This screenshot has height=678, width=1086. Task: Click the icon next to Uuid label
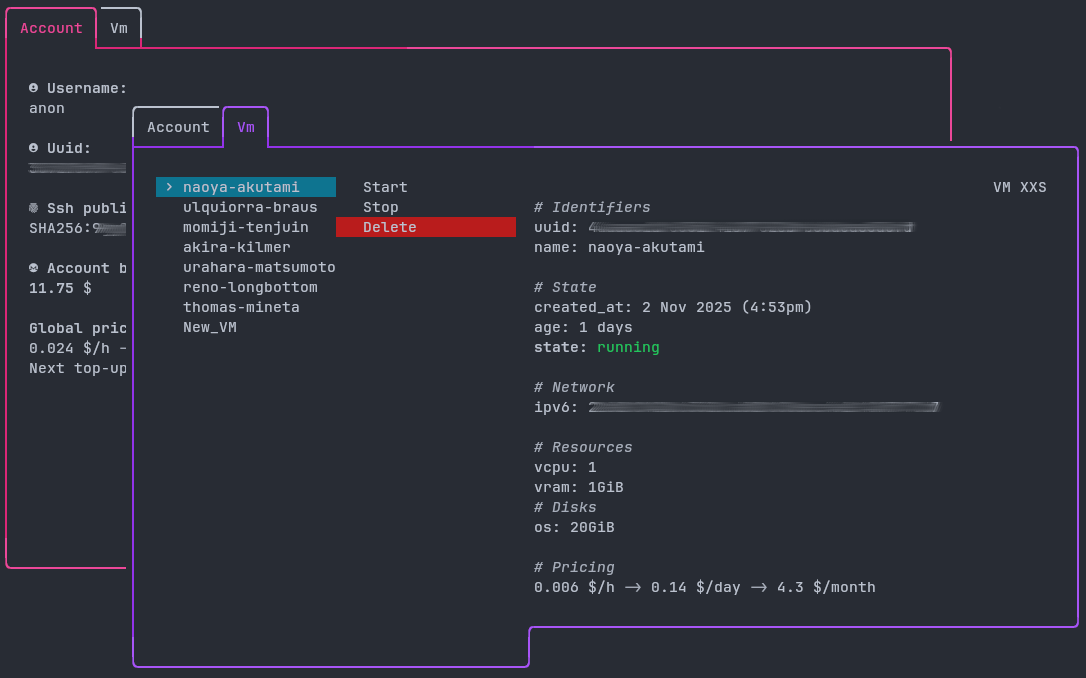coord(34,148)
